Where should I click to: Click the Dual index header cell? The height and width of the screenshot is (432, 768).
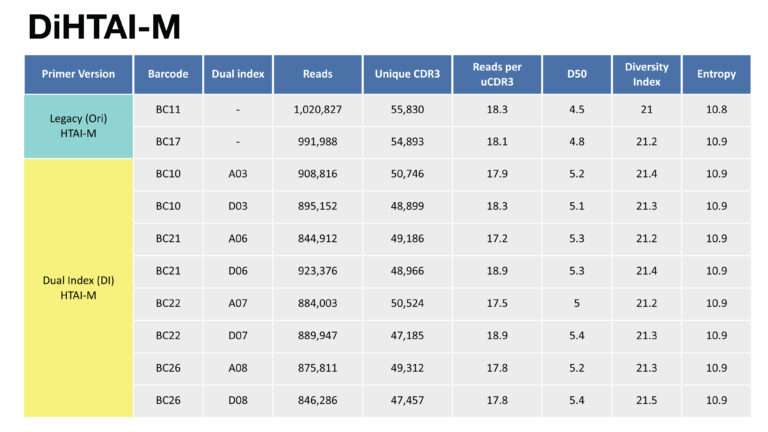click(238, 74)
